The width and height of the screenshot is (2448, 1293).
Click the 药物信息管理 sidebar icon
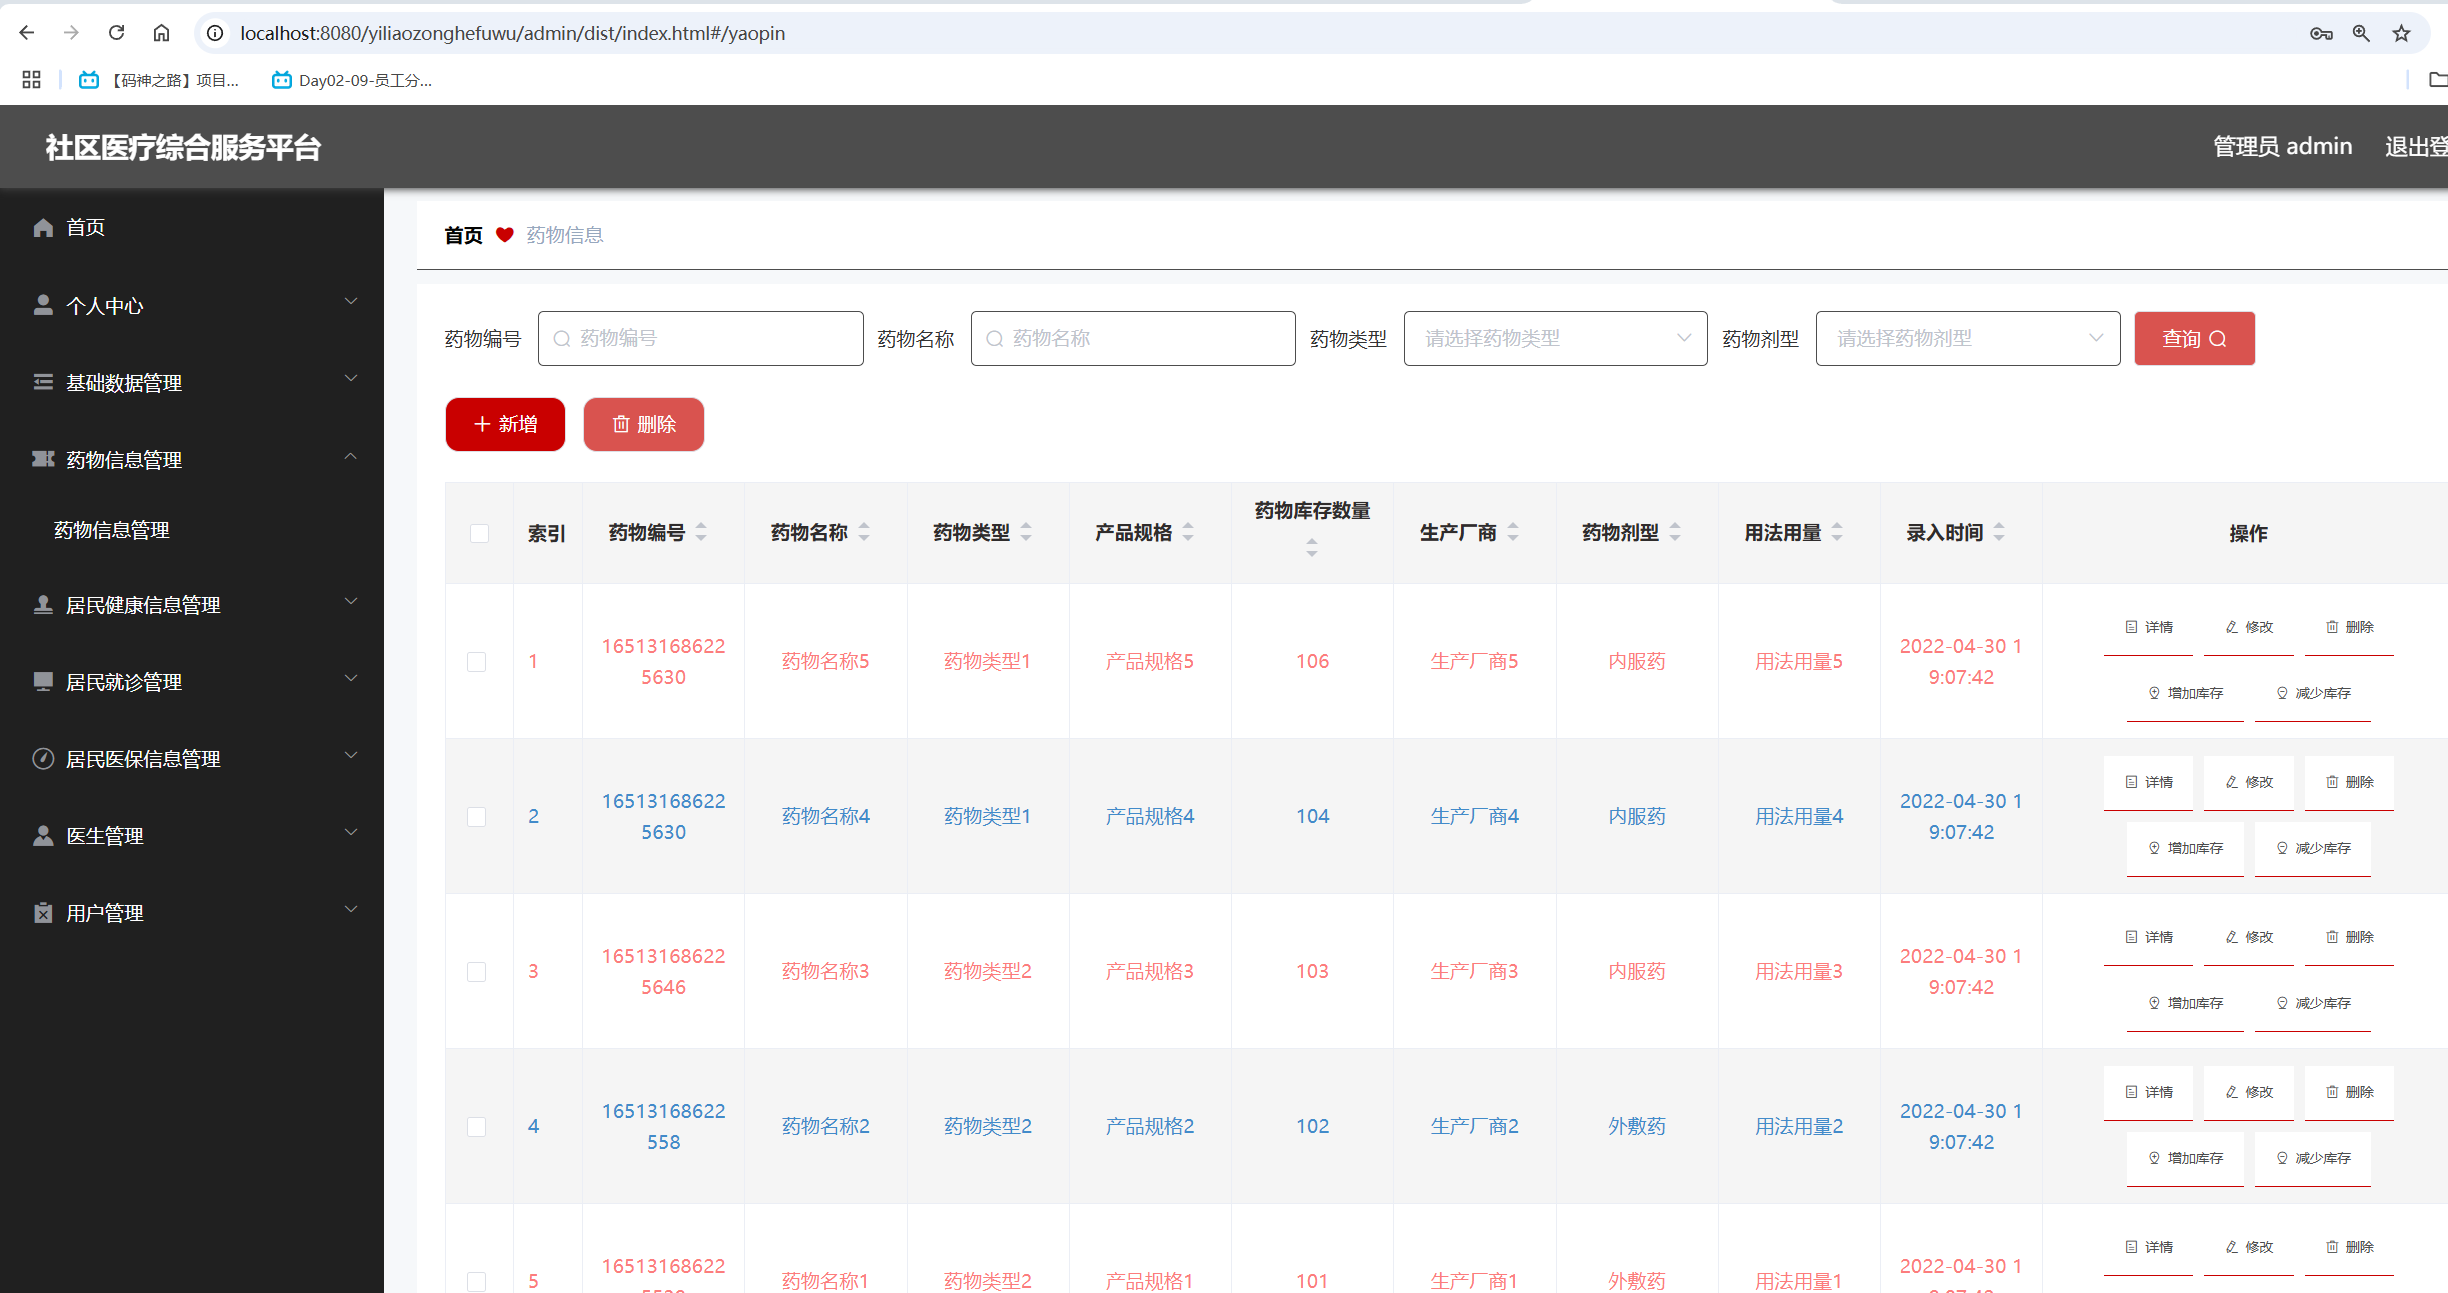(43, 459)
